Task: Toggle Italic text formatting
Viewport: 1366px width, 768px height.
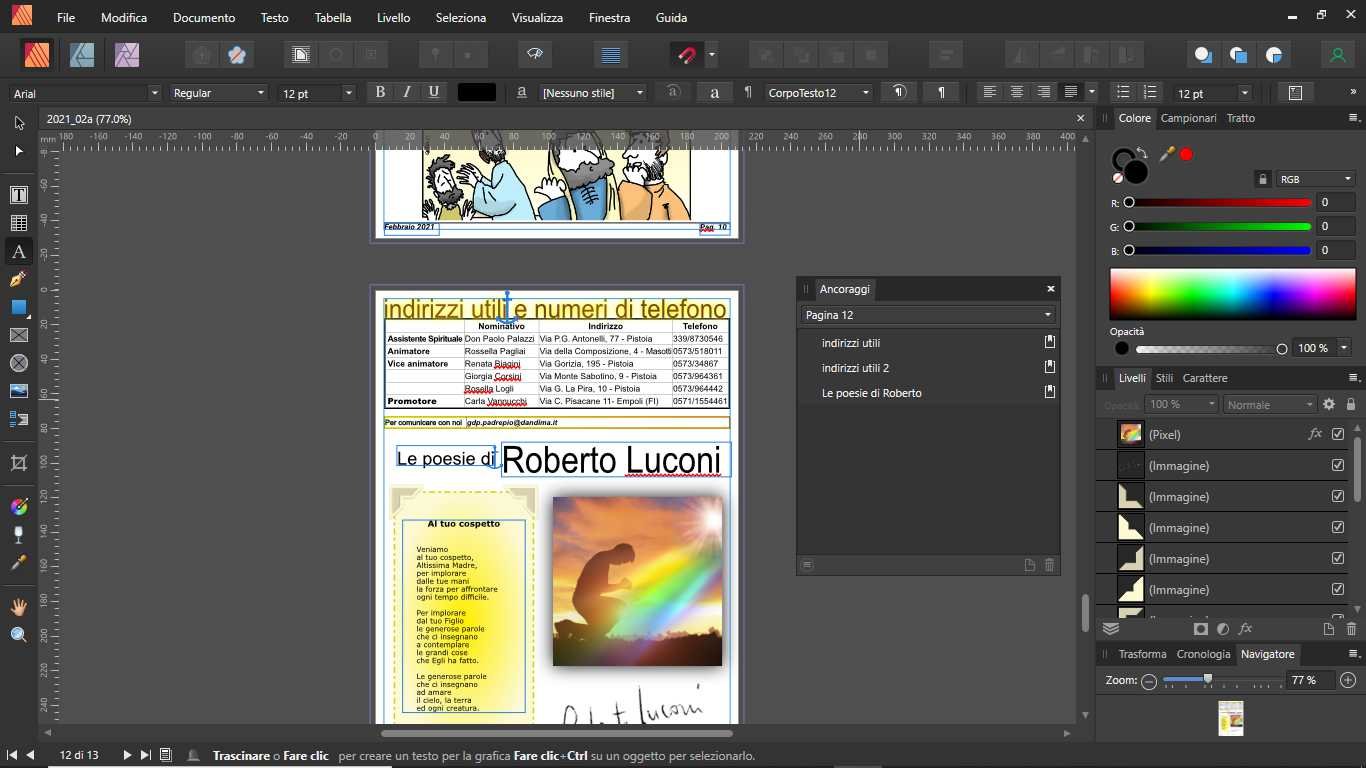Action: [x=407, y=92]
